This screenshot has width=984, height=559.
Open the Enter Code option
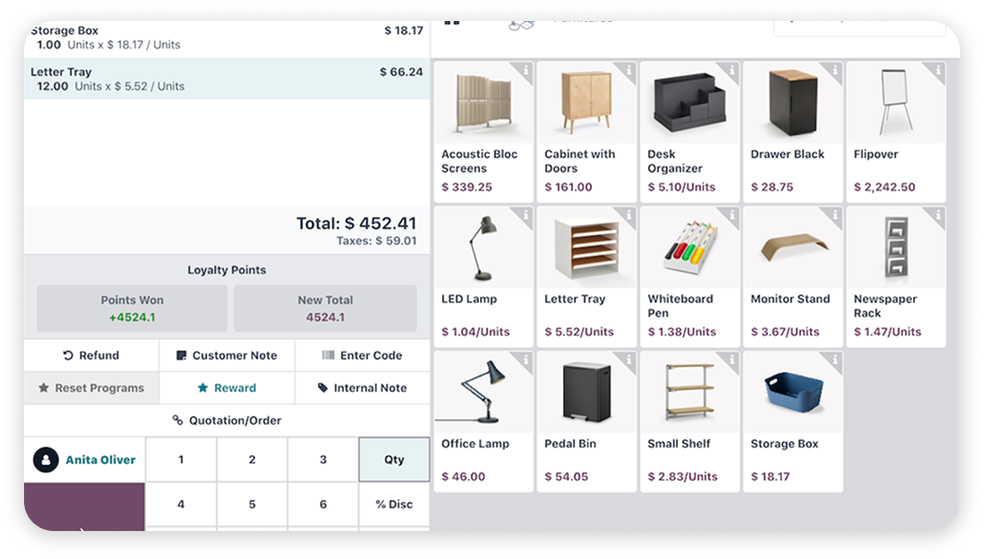(x=362, y=355)
